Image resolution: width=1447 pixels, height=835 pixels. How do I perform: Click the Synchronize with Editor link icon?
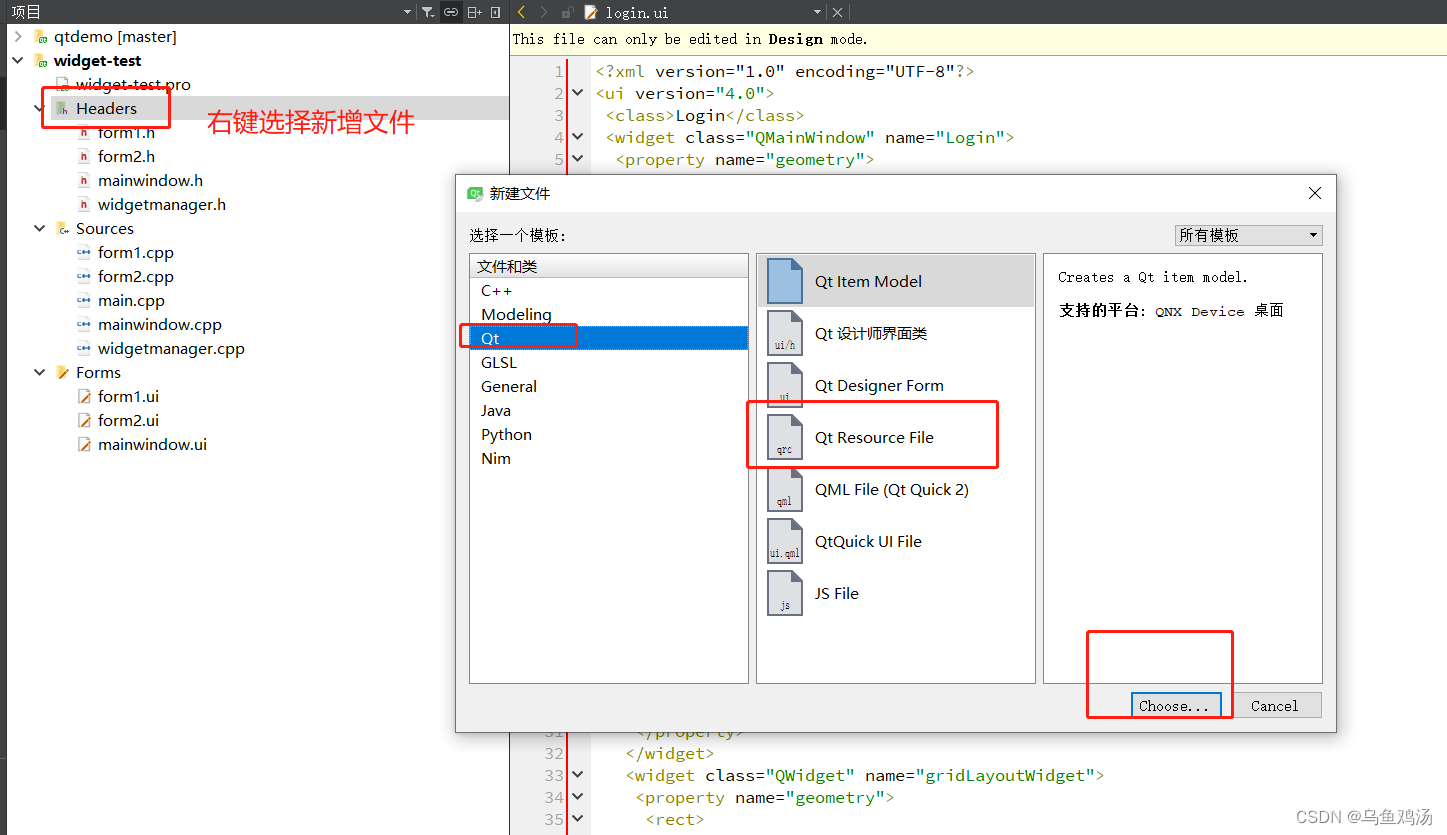(x=450, y=12)
